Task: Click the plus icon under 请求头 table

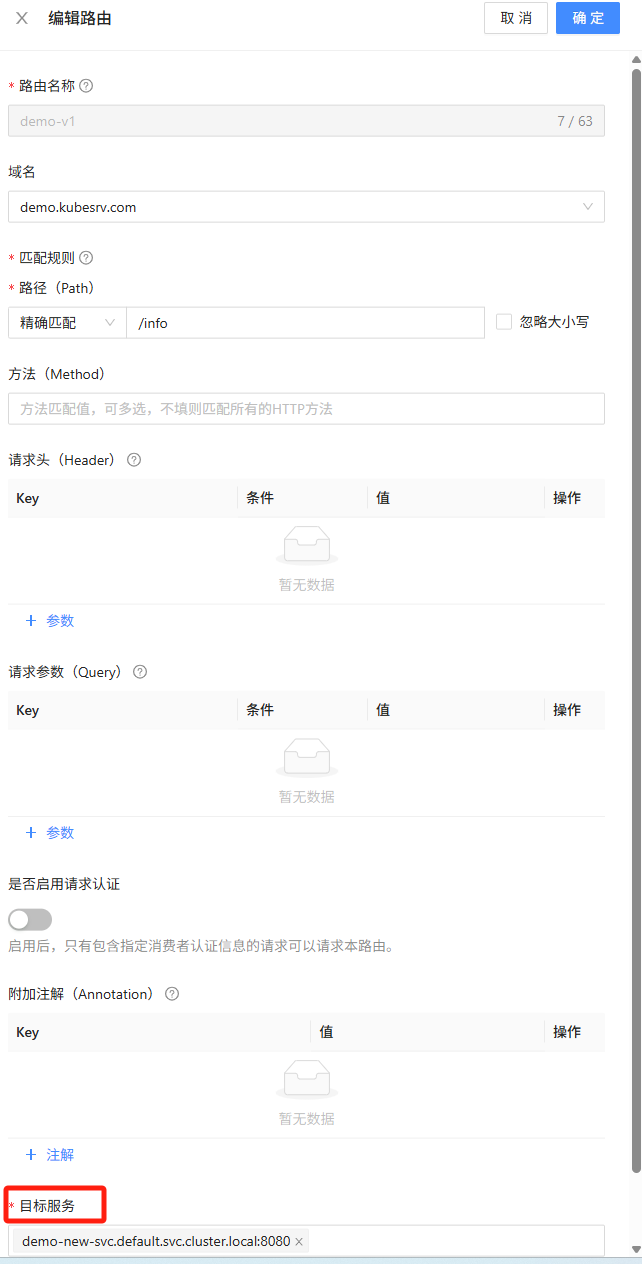Action: pos(31,621)
